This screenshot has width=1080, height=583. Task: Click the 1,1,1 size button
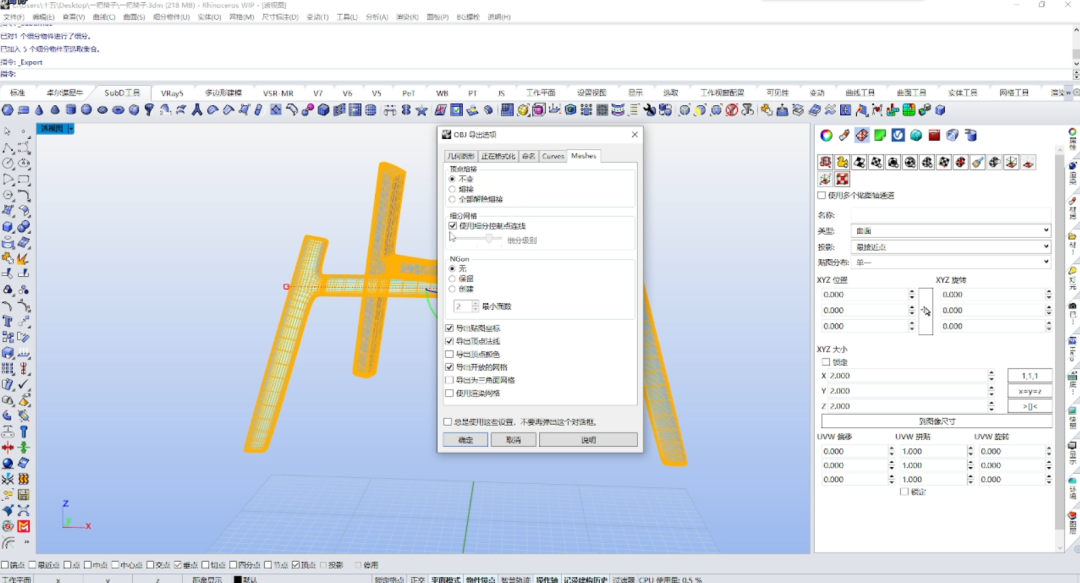coord(1030,376)
